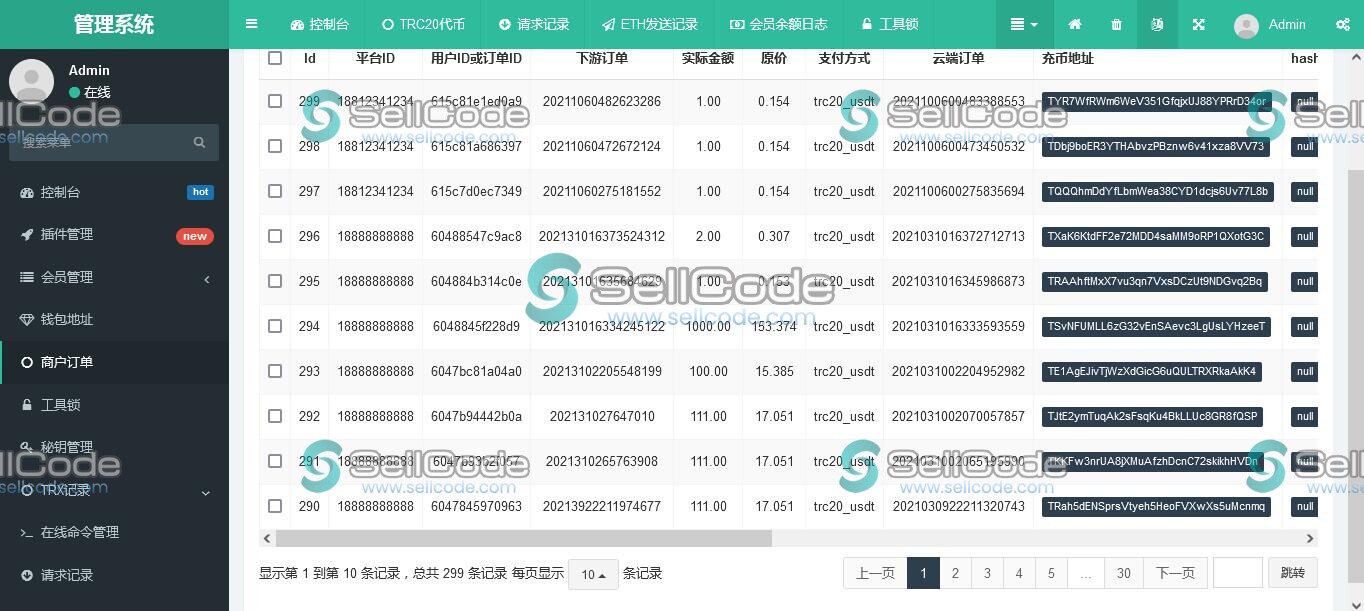The image size is (1364, 611).
Task: Click the search magnifier icon in sidebar
Action: pos(199,143)
